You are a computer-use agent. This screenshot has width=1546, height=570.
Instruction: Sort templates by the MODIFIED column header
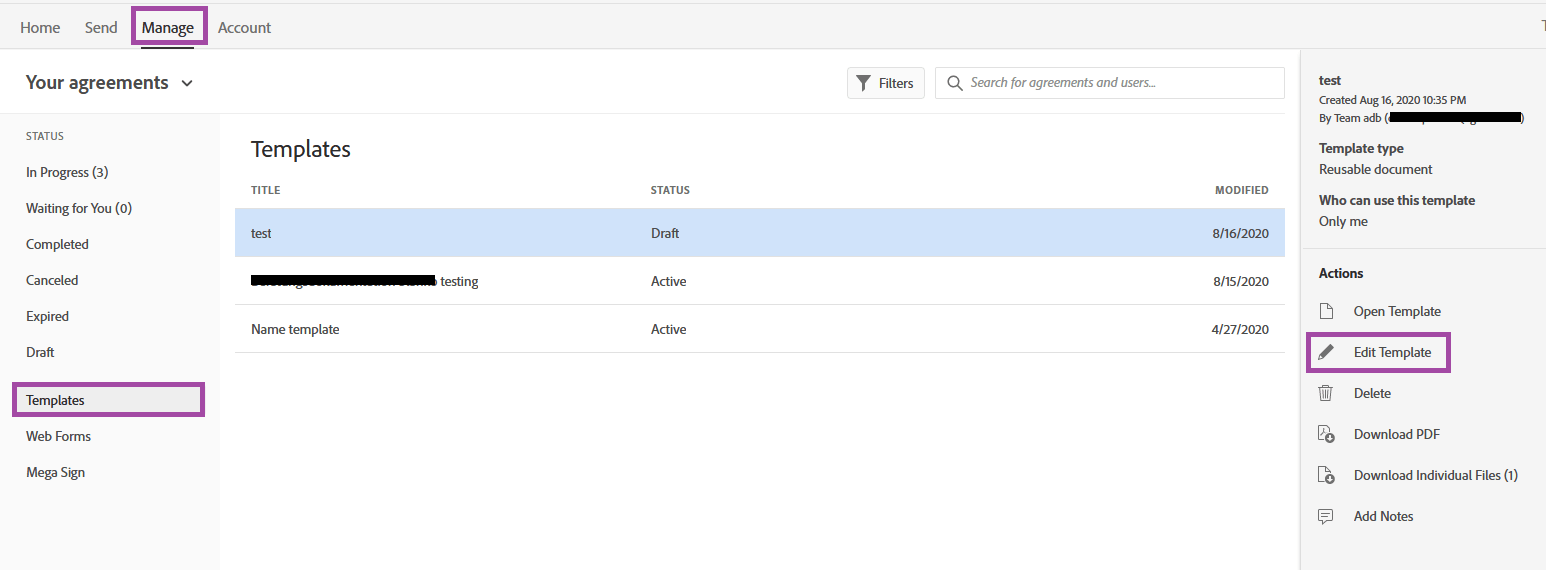click(x=1242, y=190)
